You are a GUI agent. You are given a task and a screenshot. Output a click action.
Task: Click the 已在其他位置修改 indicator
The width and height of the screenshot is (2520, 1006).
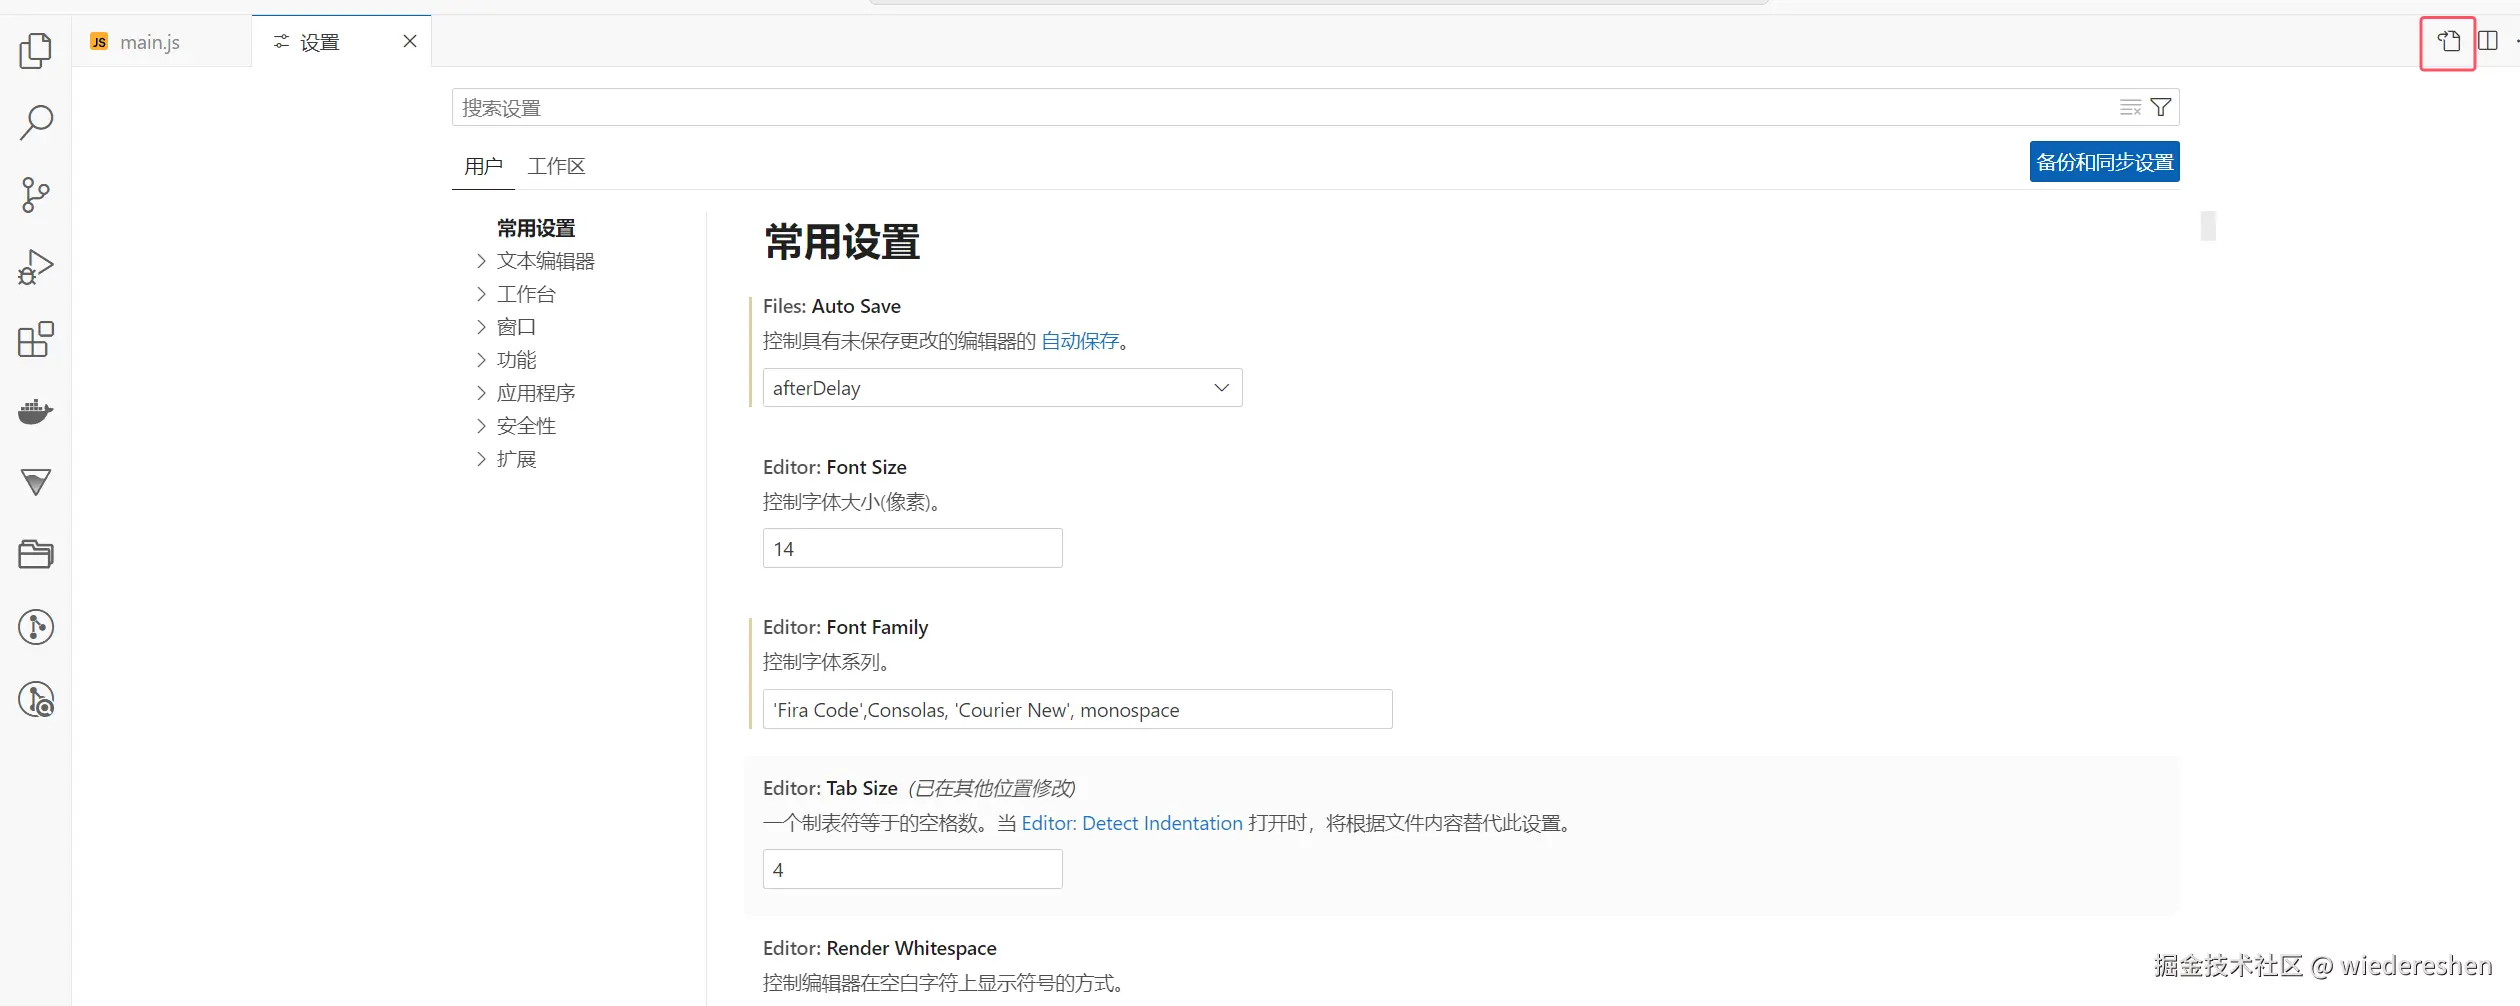(991, 788)
